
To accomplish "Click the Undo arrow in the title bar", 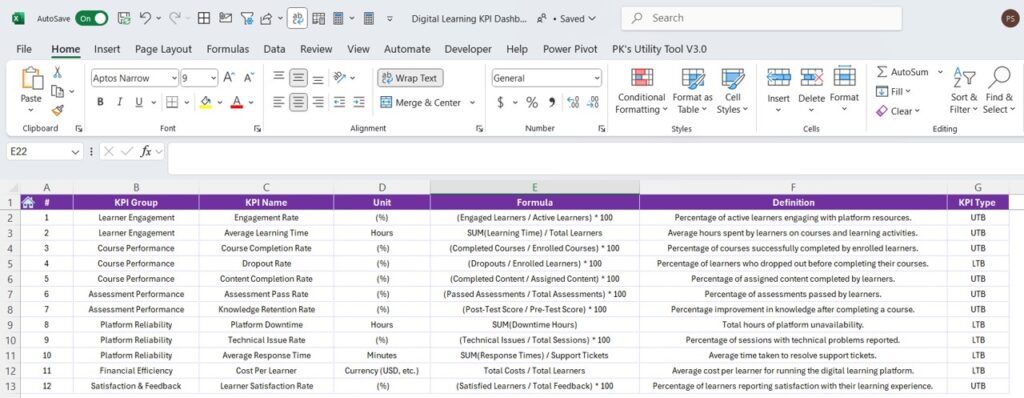I will (145, 18).
